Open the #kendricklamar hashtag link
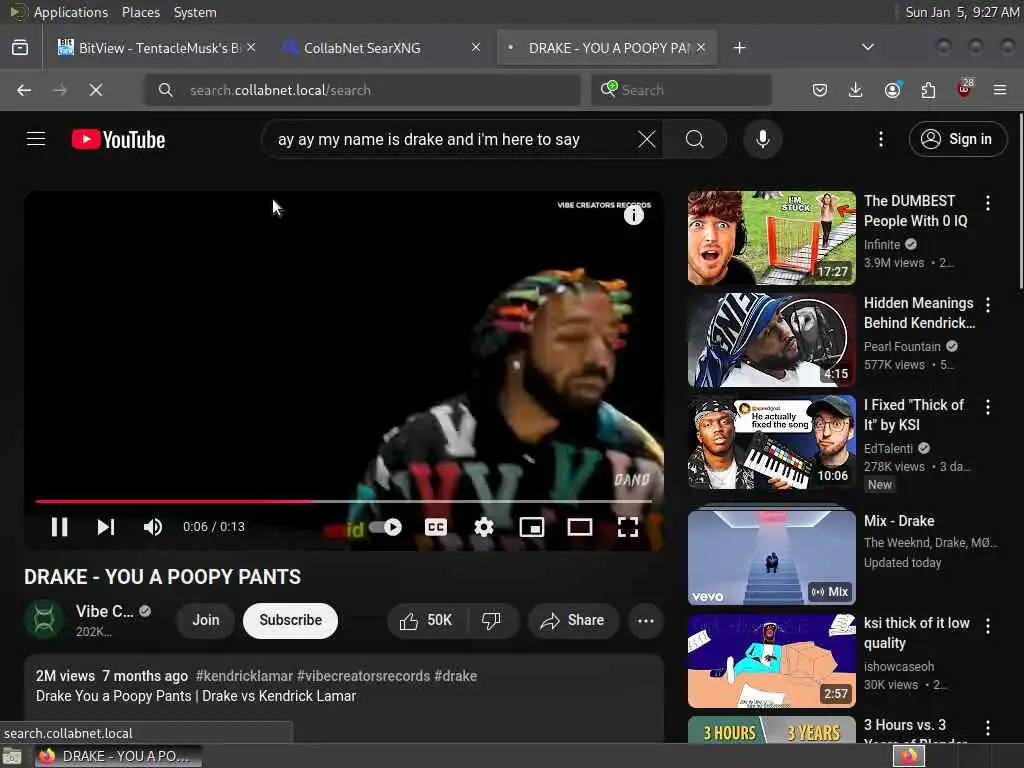Viewport: 1024px width, 768px height. coord(244,676)
